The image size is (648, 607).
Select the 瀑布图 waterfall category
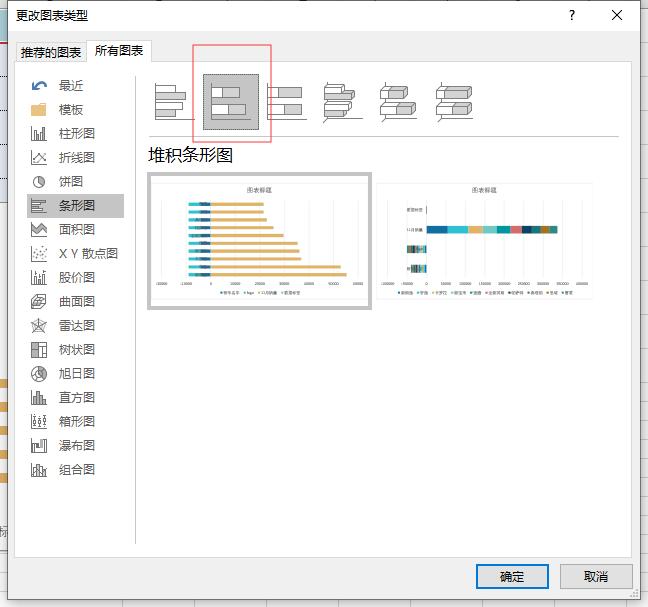click(75, 445)
